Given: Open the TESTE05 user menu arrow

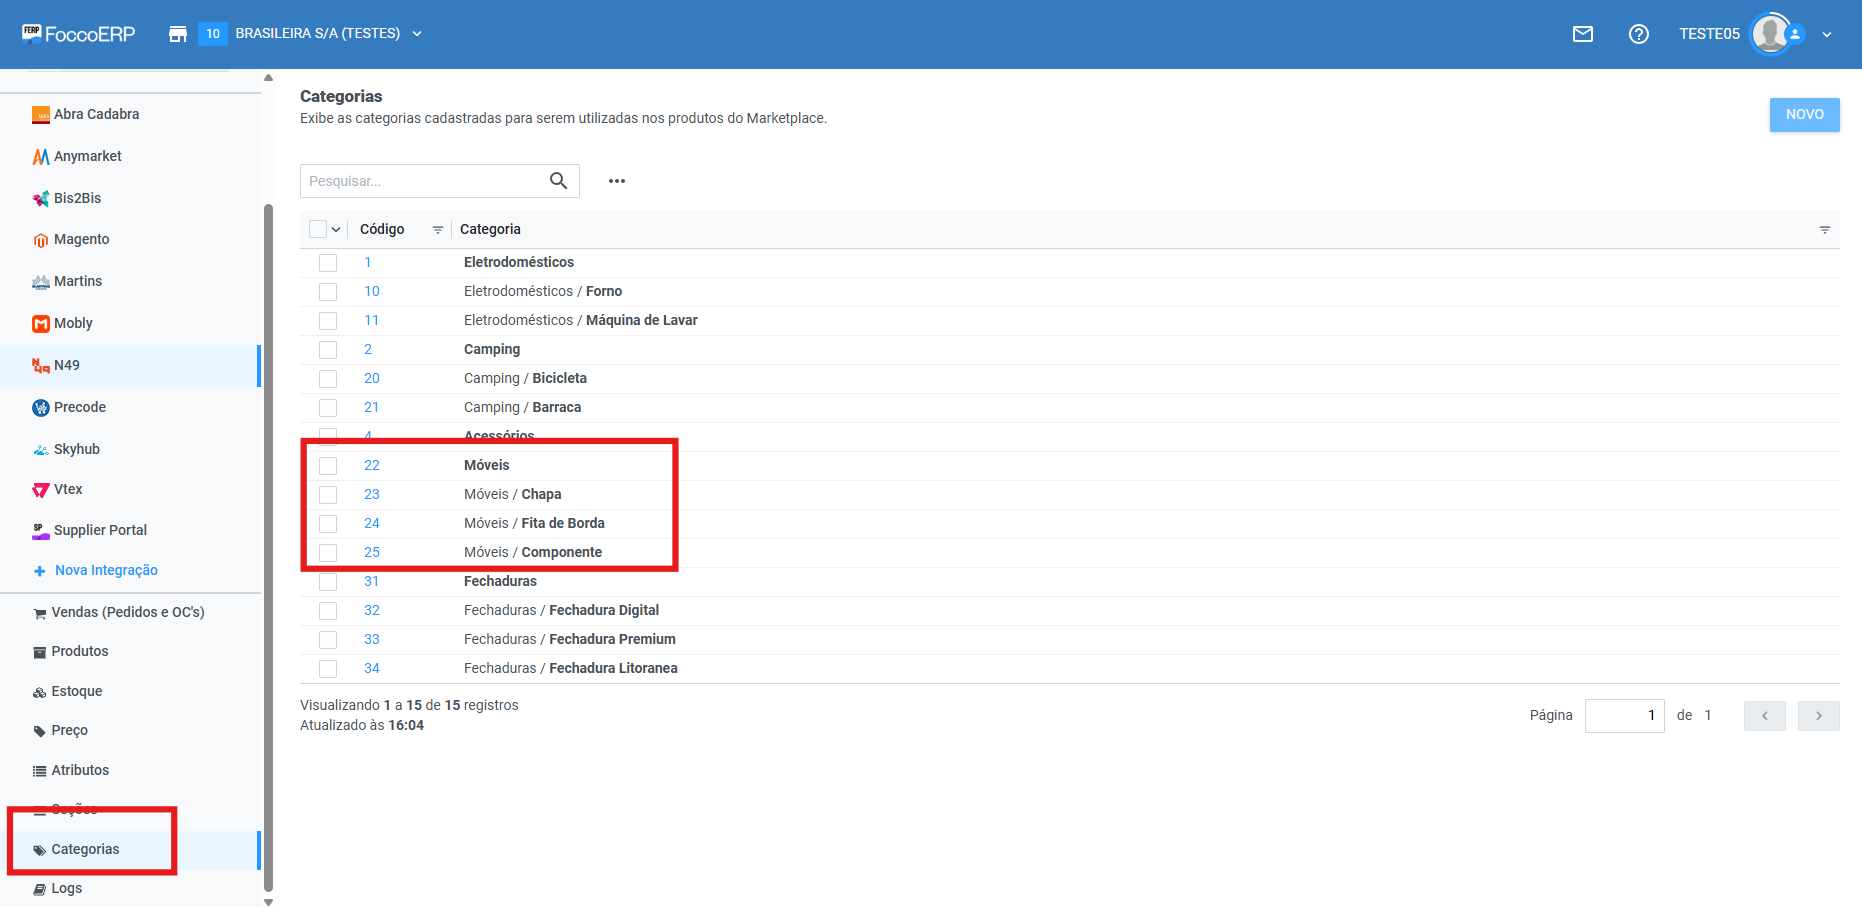Looking at the screenshot, I should 1827,34.
